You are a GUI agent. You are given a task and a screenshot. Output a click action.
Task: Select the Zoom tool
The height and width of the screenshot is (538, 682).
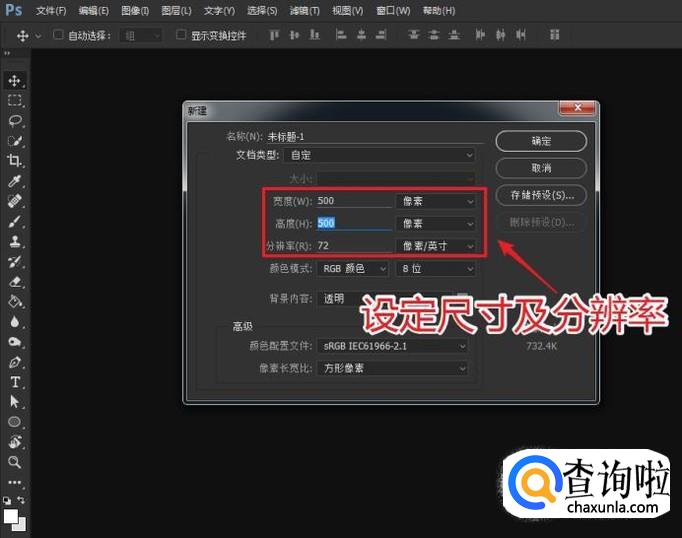14,462
